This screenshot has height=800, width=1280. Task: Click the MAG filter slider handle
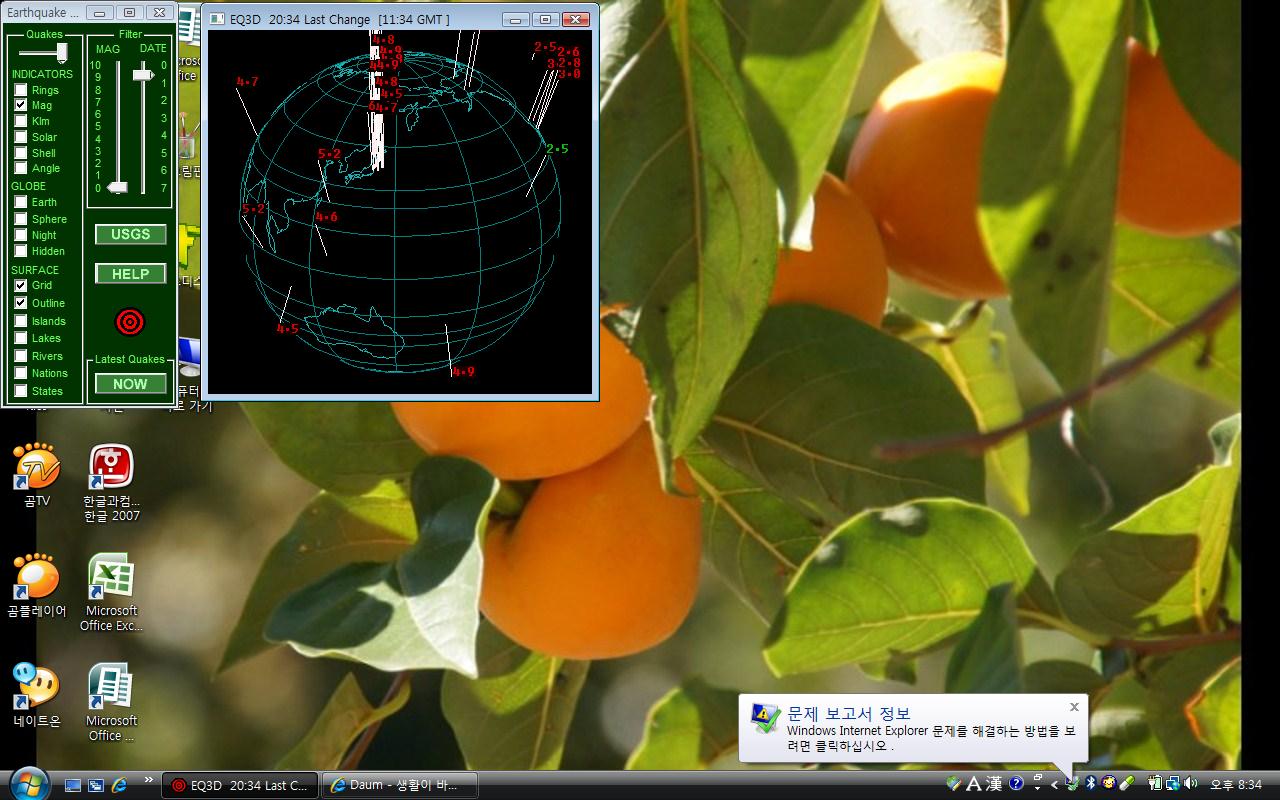[x=117, y=187]
